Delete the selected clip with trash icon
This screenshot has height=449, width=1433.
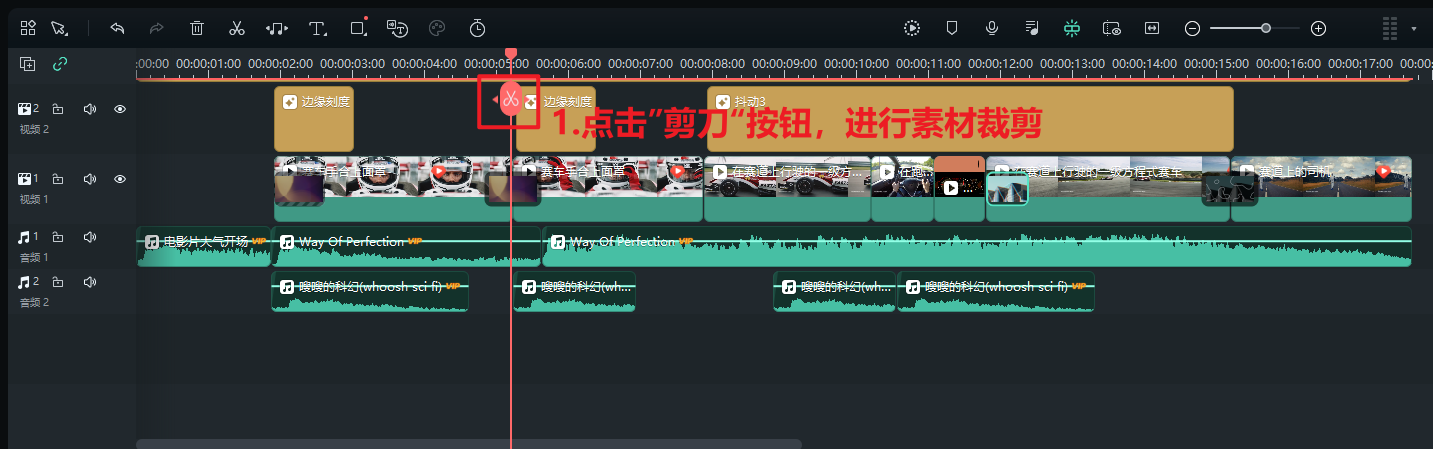pyautogui.click(x=197, y=28)
